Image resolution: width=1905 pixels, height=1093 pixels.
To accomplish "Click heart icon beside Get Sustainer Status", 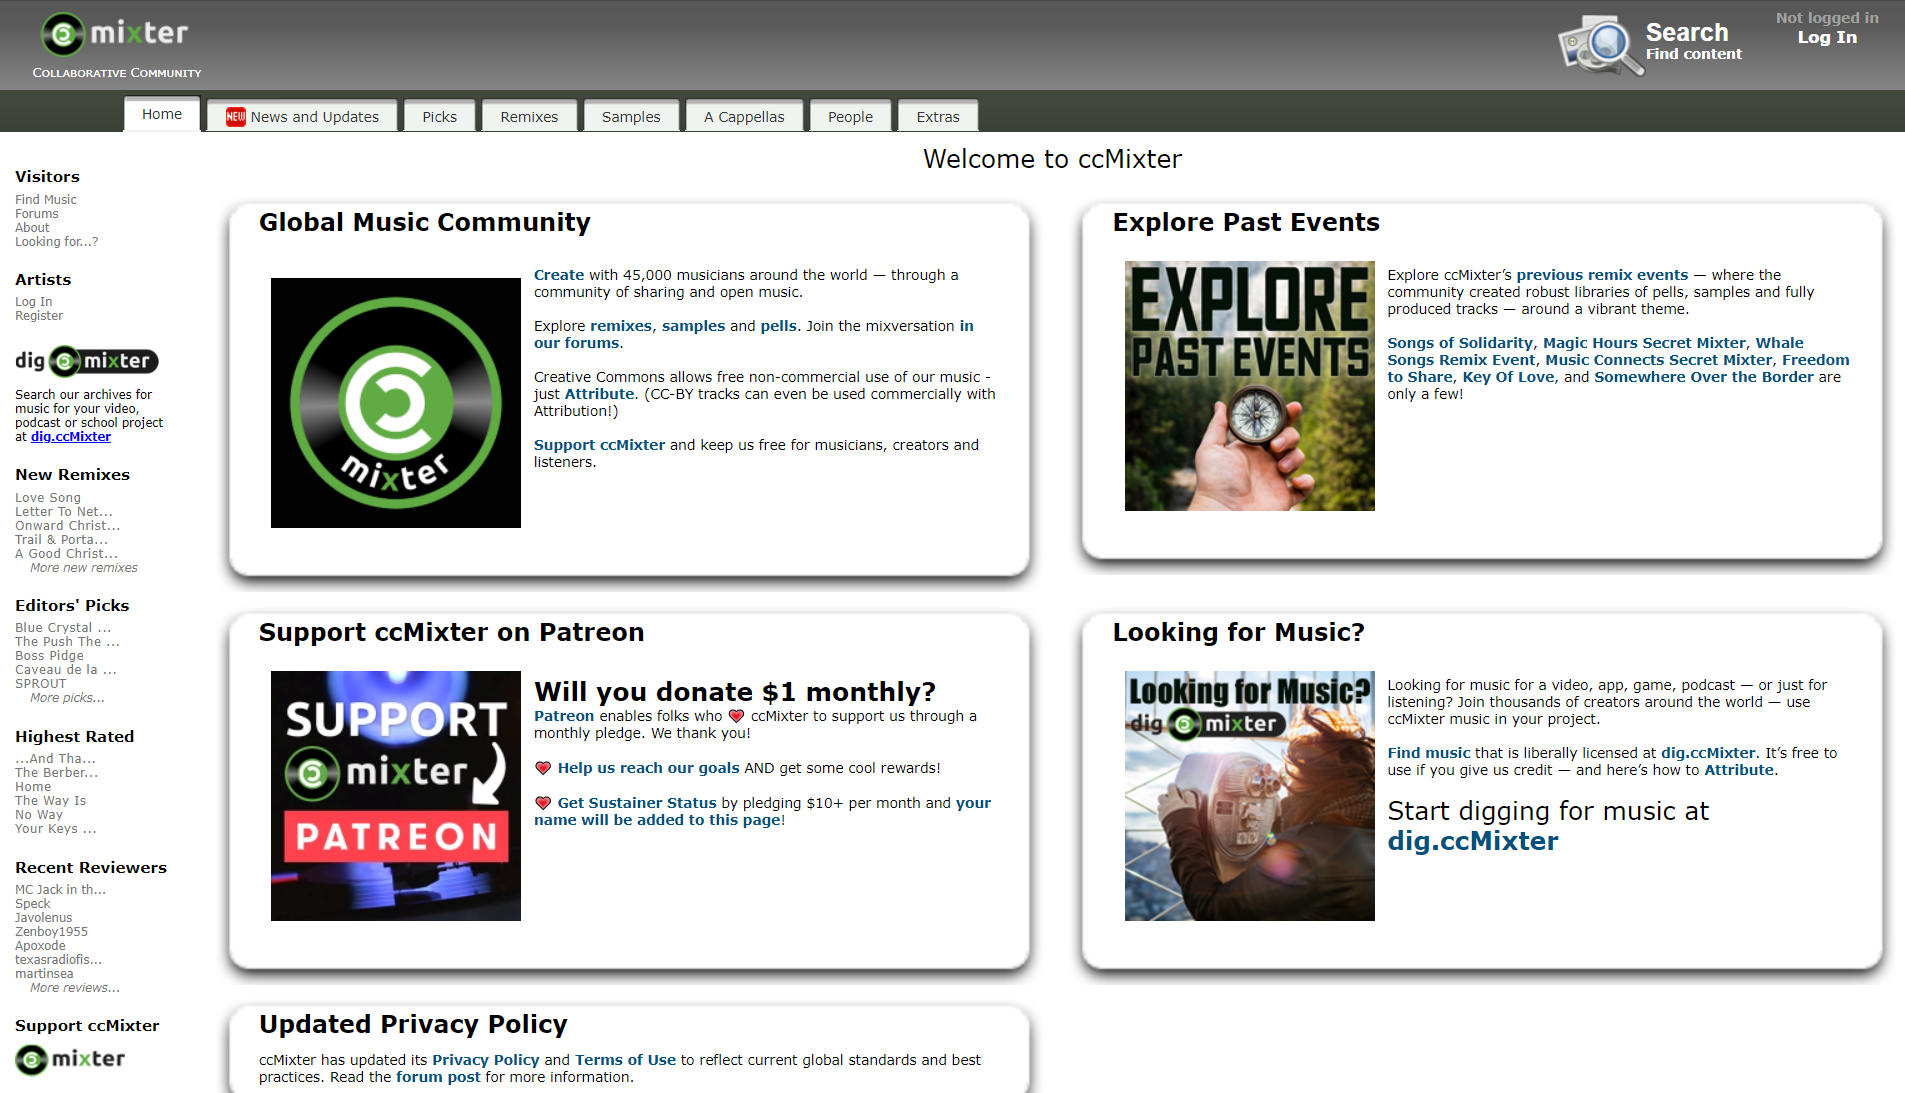I will coord(543,803).
